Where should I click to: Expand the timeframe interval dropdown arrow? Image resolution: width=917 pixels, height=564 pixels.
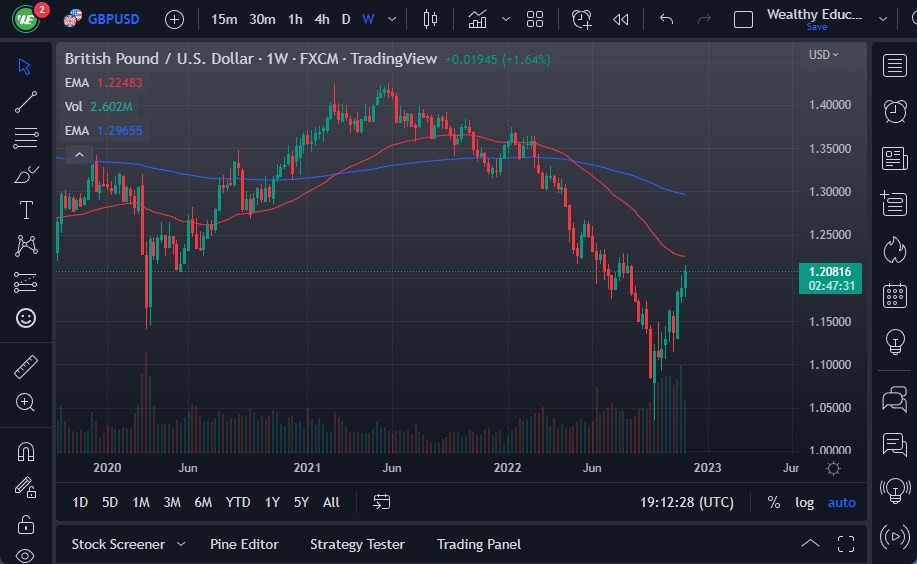click(x=391, y=19)
